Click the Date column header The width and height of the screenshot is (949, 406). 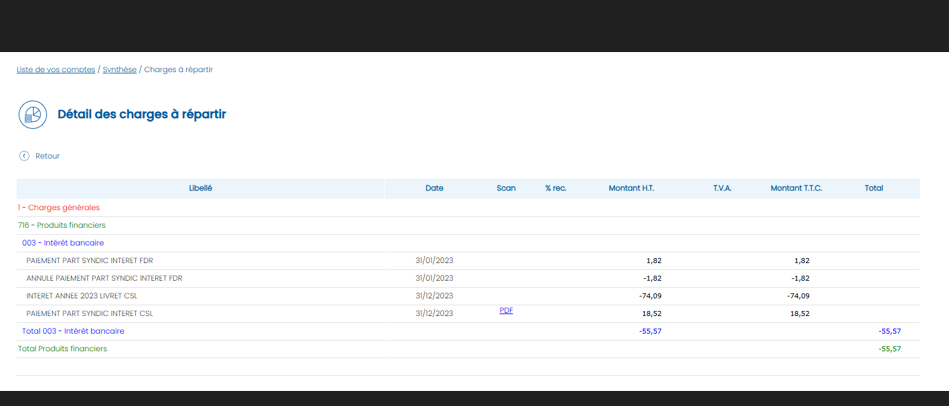coord(434,188)
